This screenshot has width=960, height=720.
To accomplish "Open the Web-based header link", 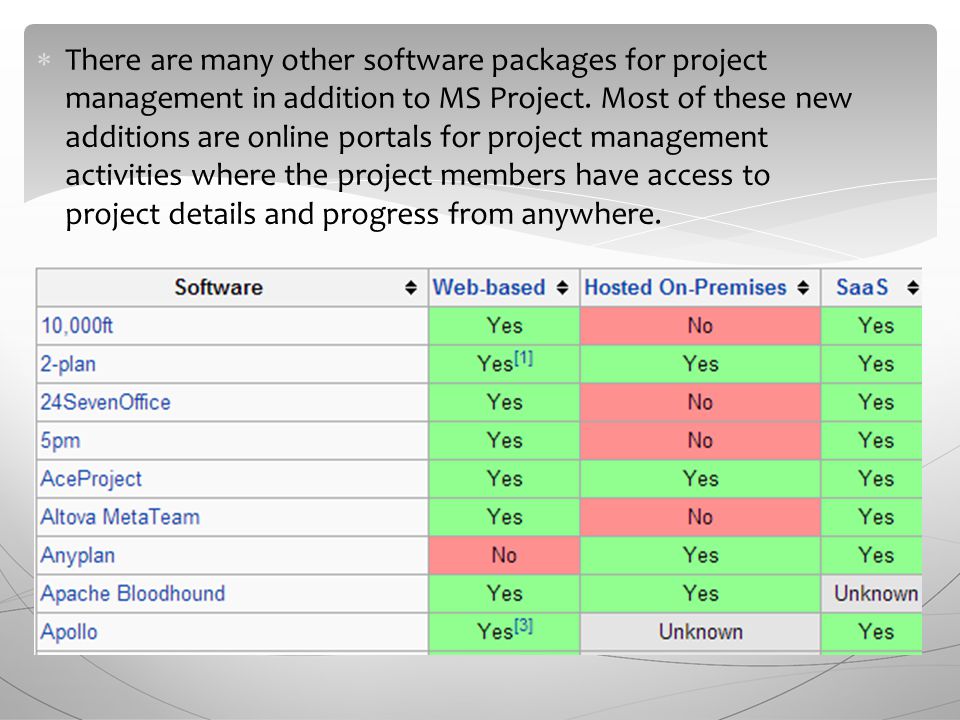I will tap(489, 287).
